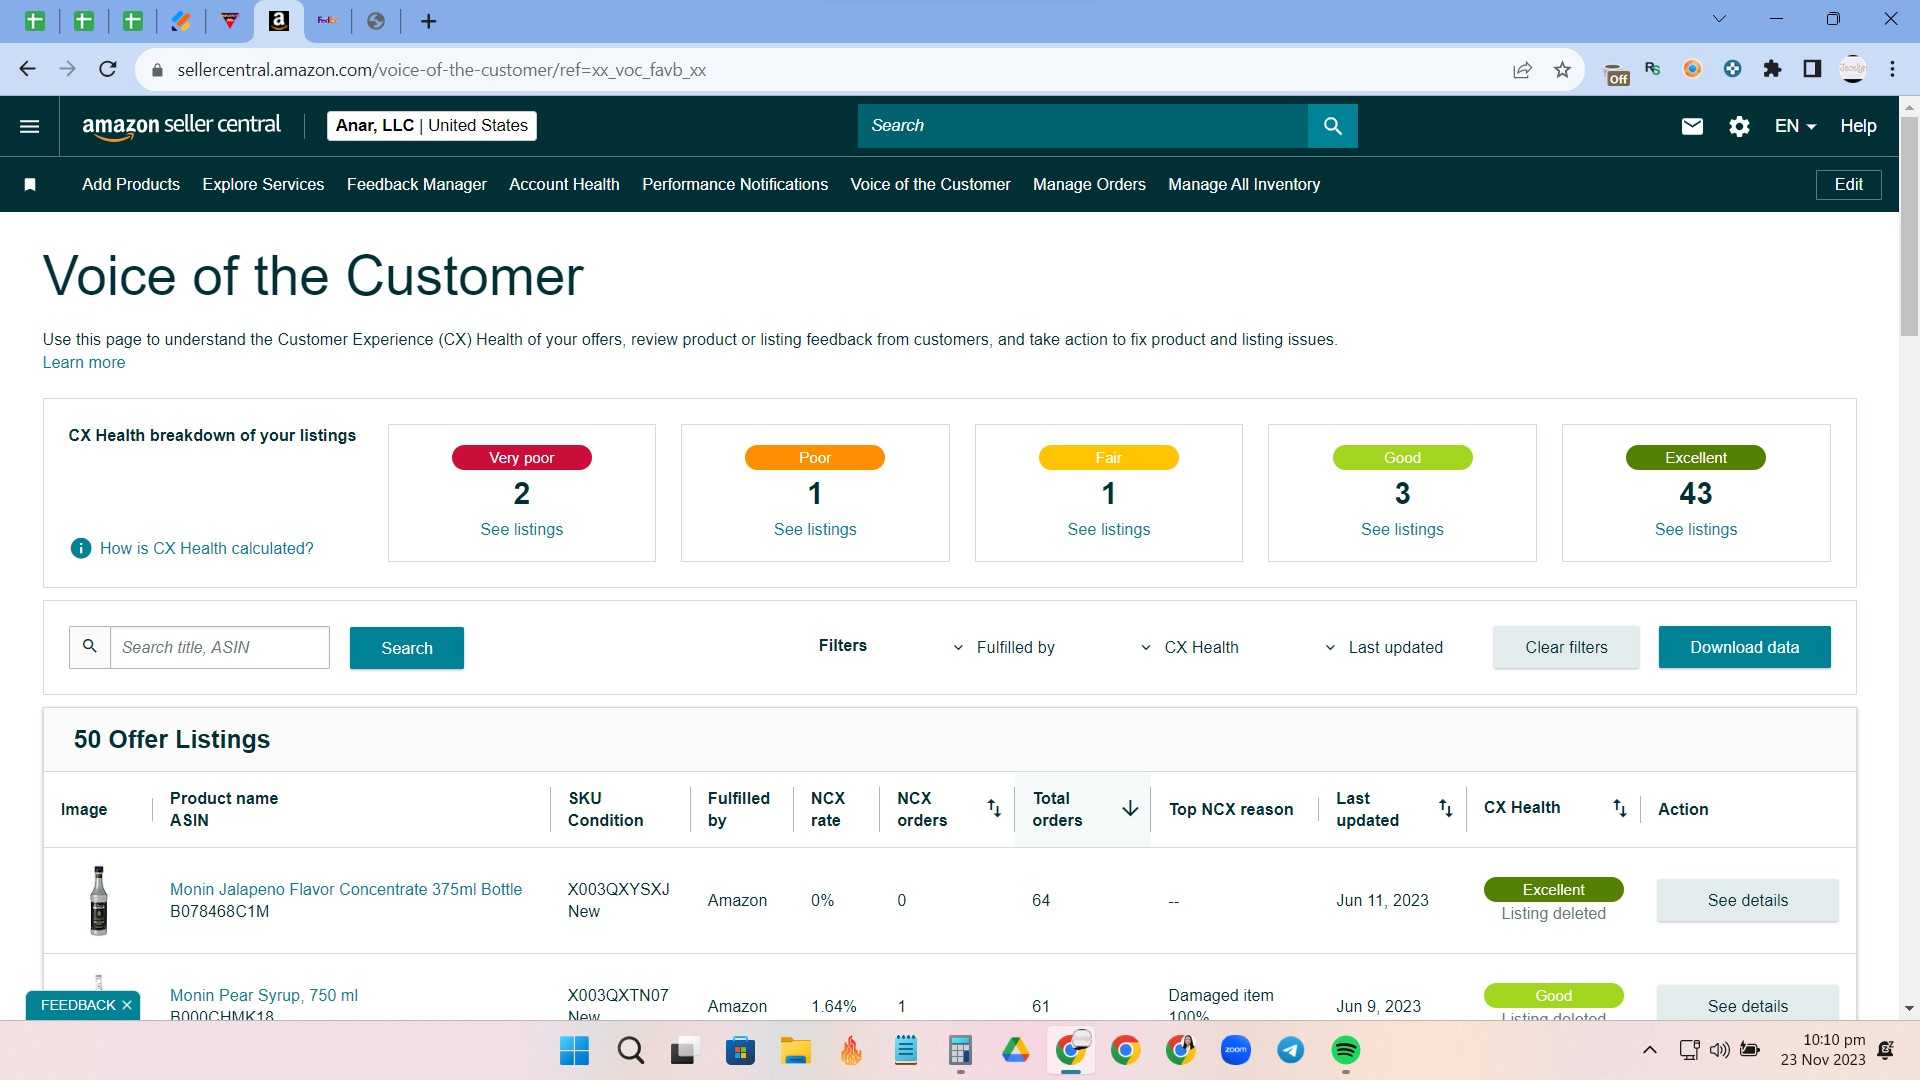Image resolution: width=1920 pixels, height=1080 pixels.
Task: Open the messages envelope icon
Action: pos(1692,126)
